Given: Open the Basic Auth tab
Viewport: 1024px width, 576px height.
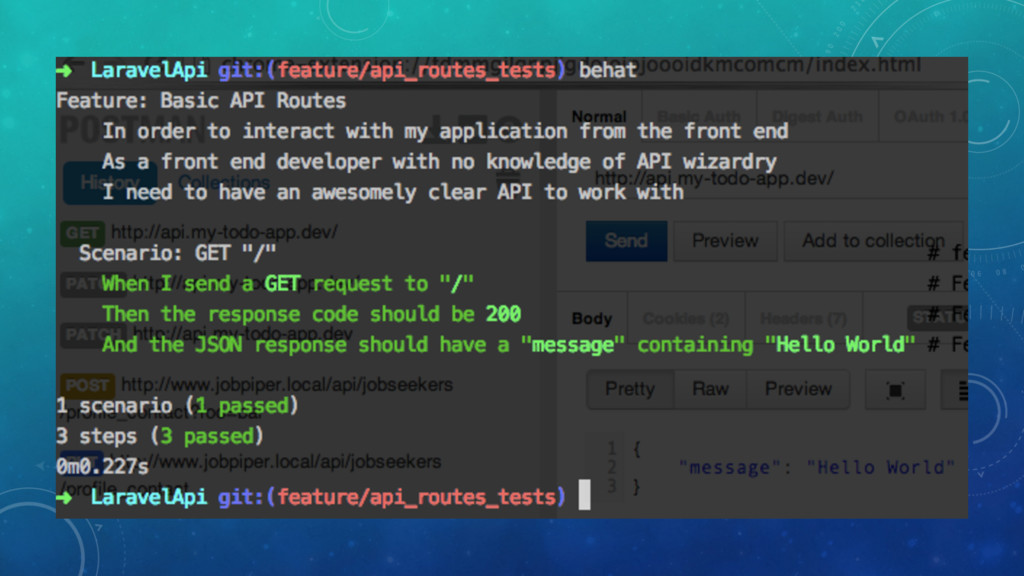Looking at the screenshot, I should 698,116.
